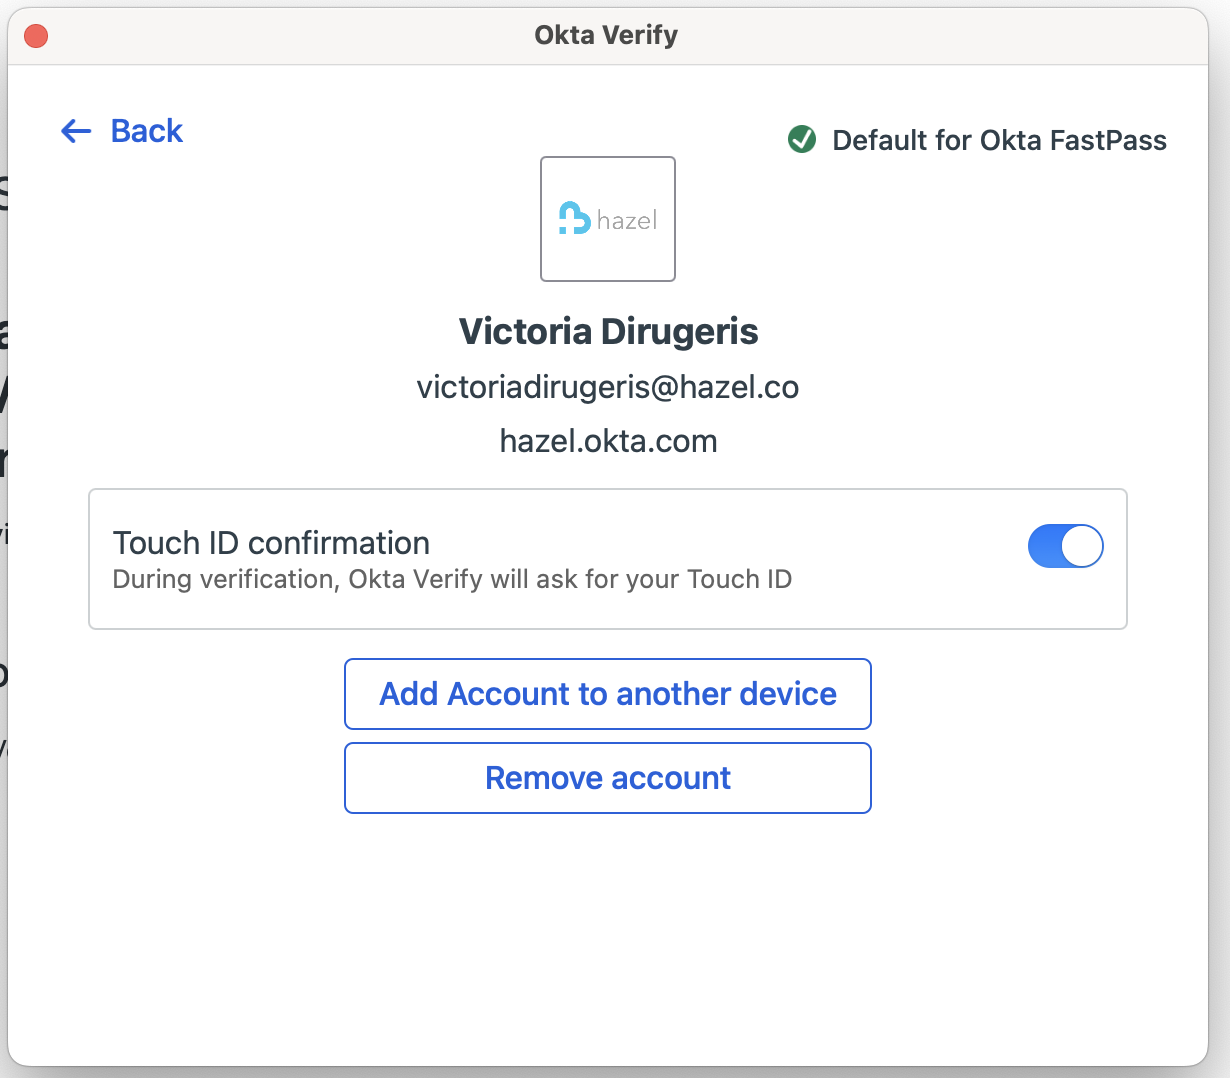Disable the Touch ID confirmation toggle
This screenshot has width=1230, height=1078.
pos(1065,546)
